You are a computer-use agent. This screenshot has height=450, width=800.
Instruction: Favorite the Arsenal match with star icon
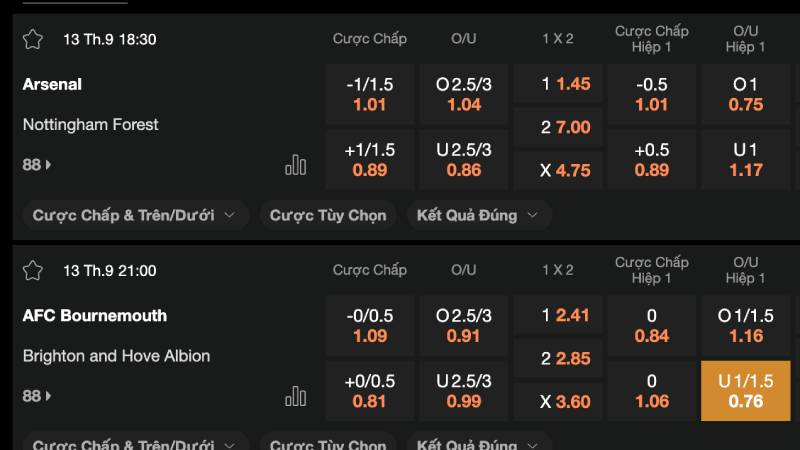coord(33,40)
